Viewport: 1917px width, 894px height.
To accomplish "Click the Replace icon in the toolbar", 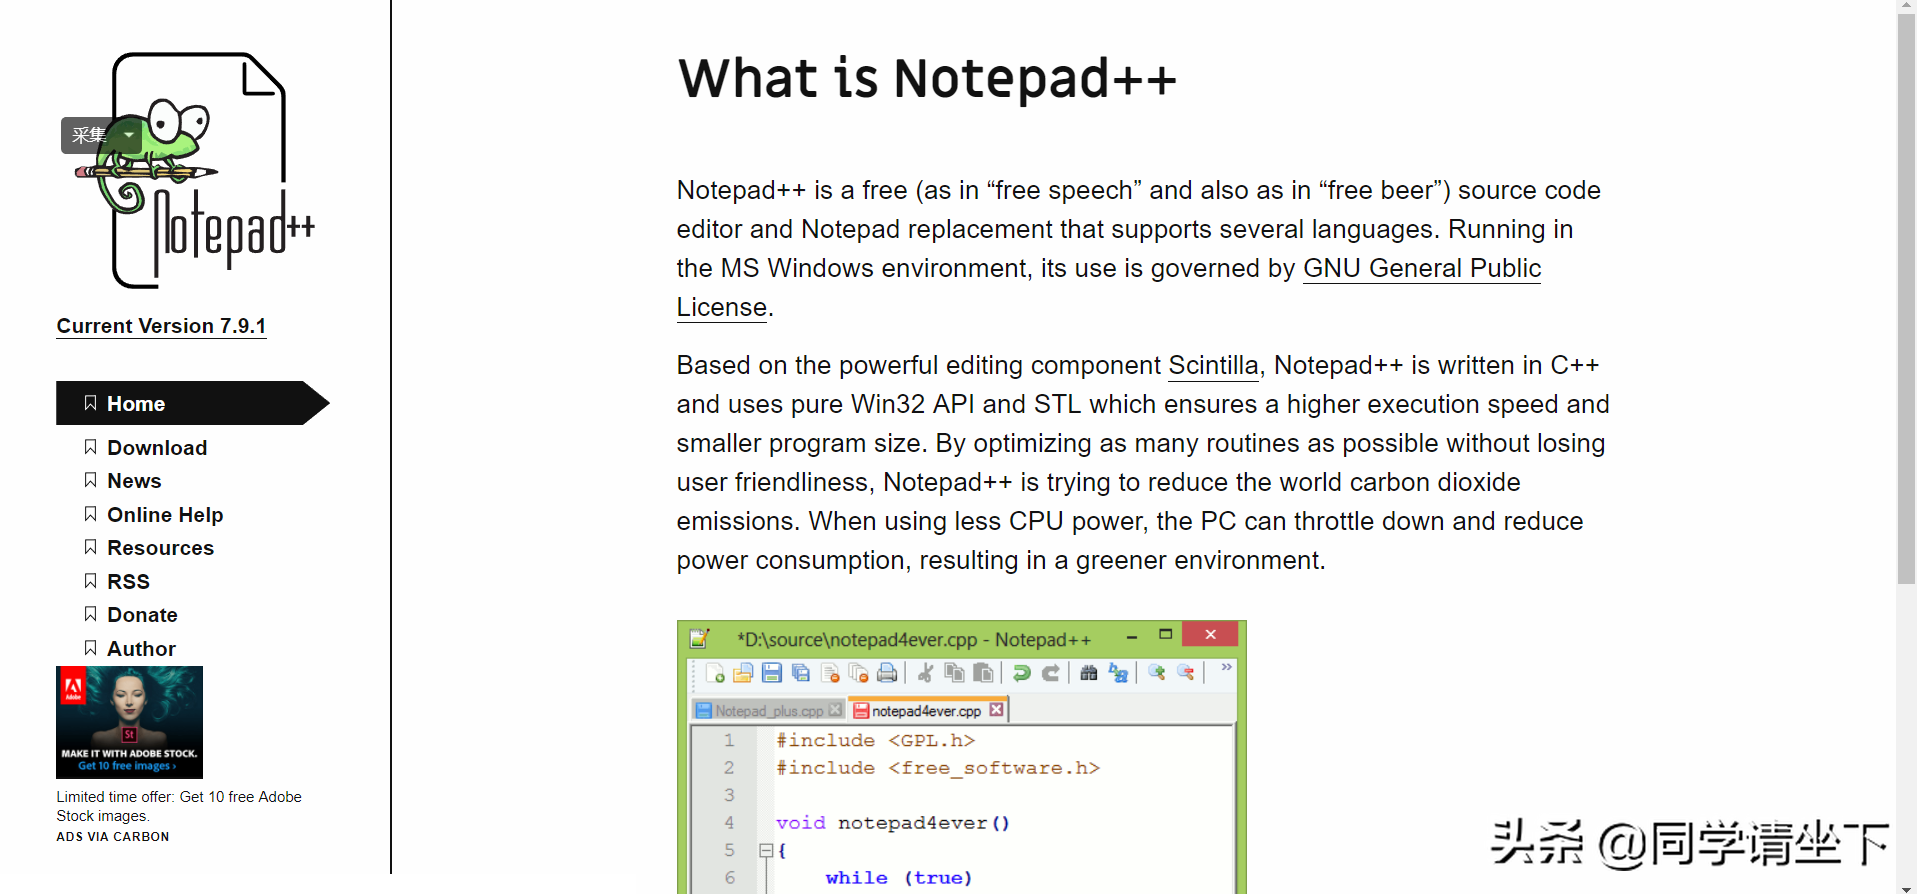I will pyautogui.click(x=1118, y=673).
